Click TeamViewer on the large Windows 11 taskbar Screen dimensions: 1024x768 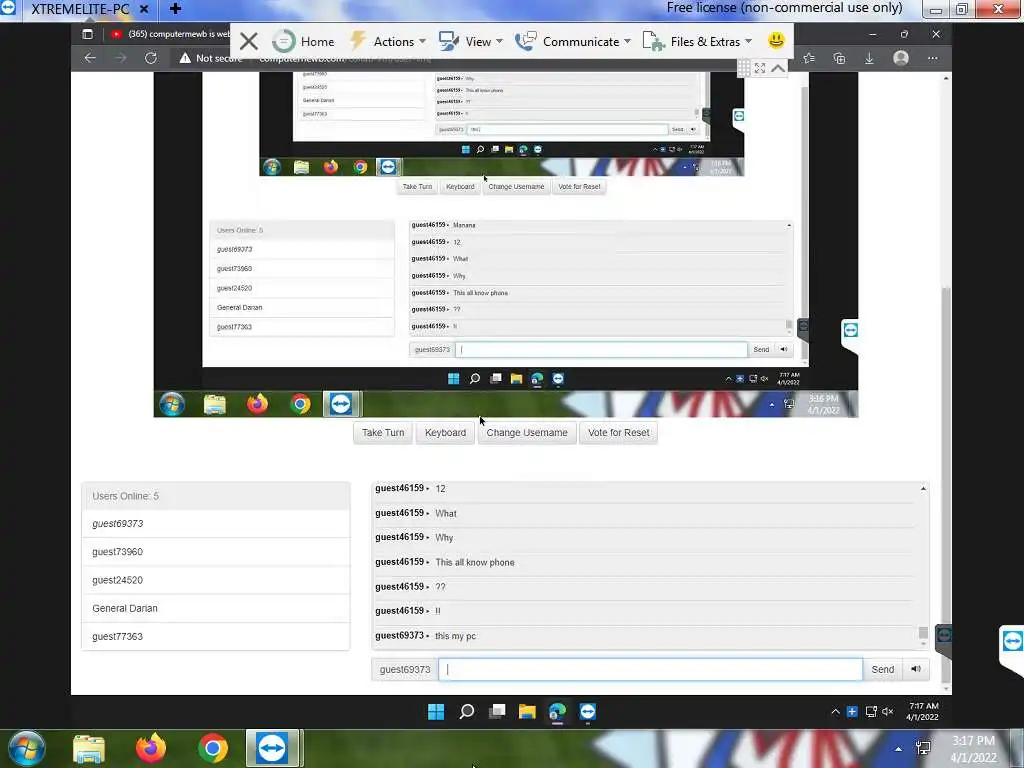point(588,712)
